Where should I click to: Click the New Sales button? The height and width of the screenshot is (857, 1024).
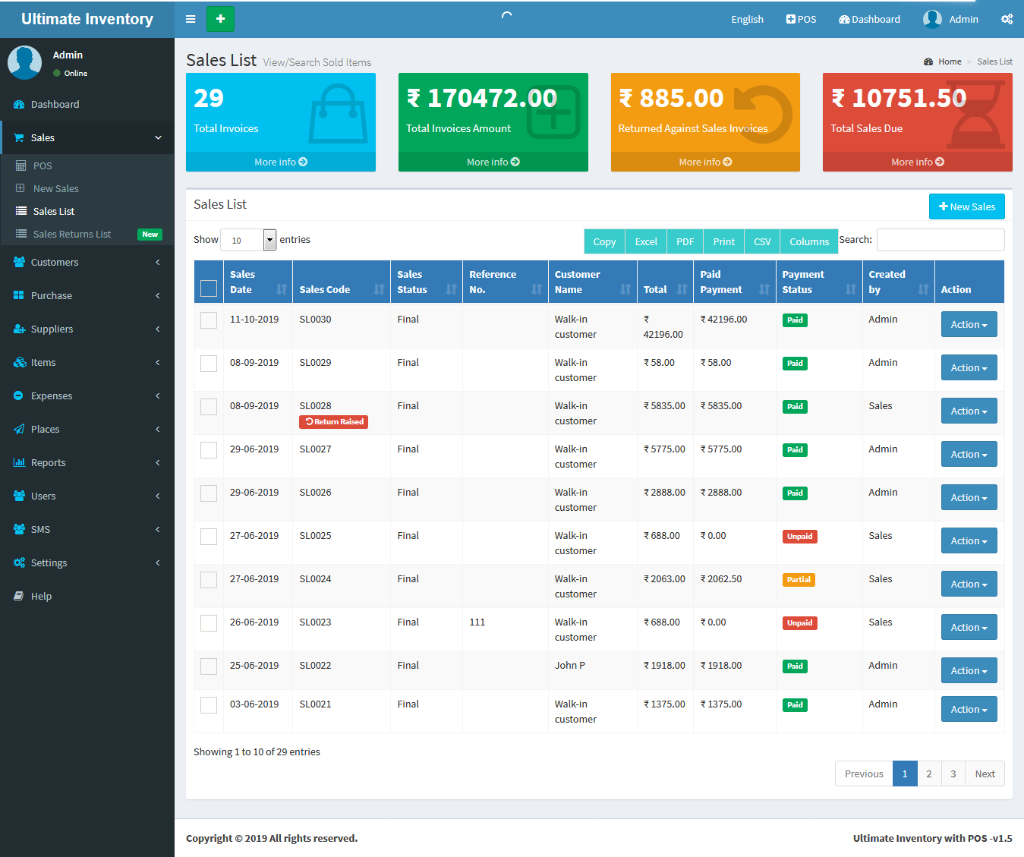[966, 206]
